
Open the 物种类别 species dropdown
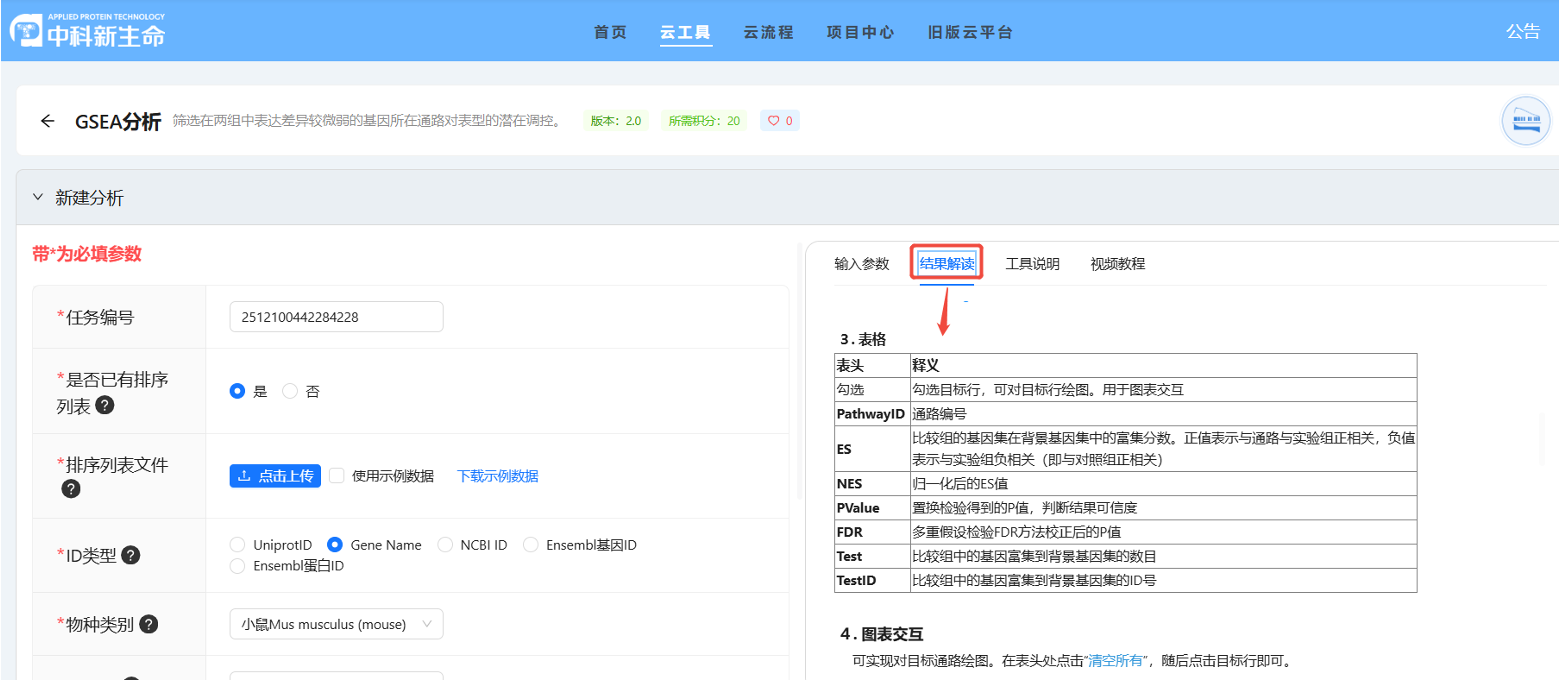(x=336, y=624)
